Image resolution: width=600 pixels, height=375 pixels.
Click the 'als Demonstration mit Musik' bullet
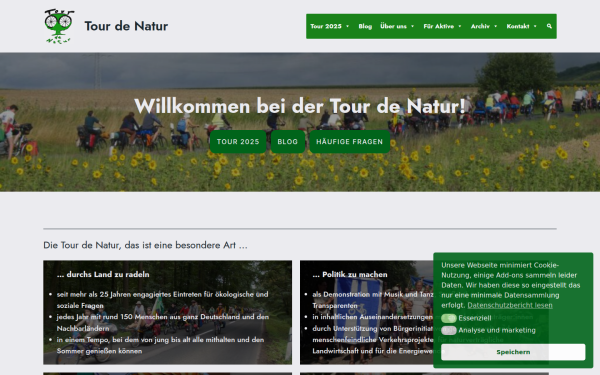click(373, 300)
